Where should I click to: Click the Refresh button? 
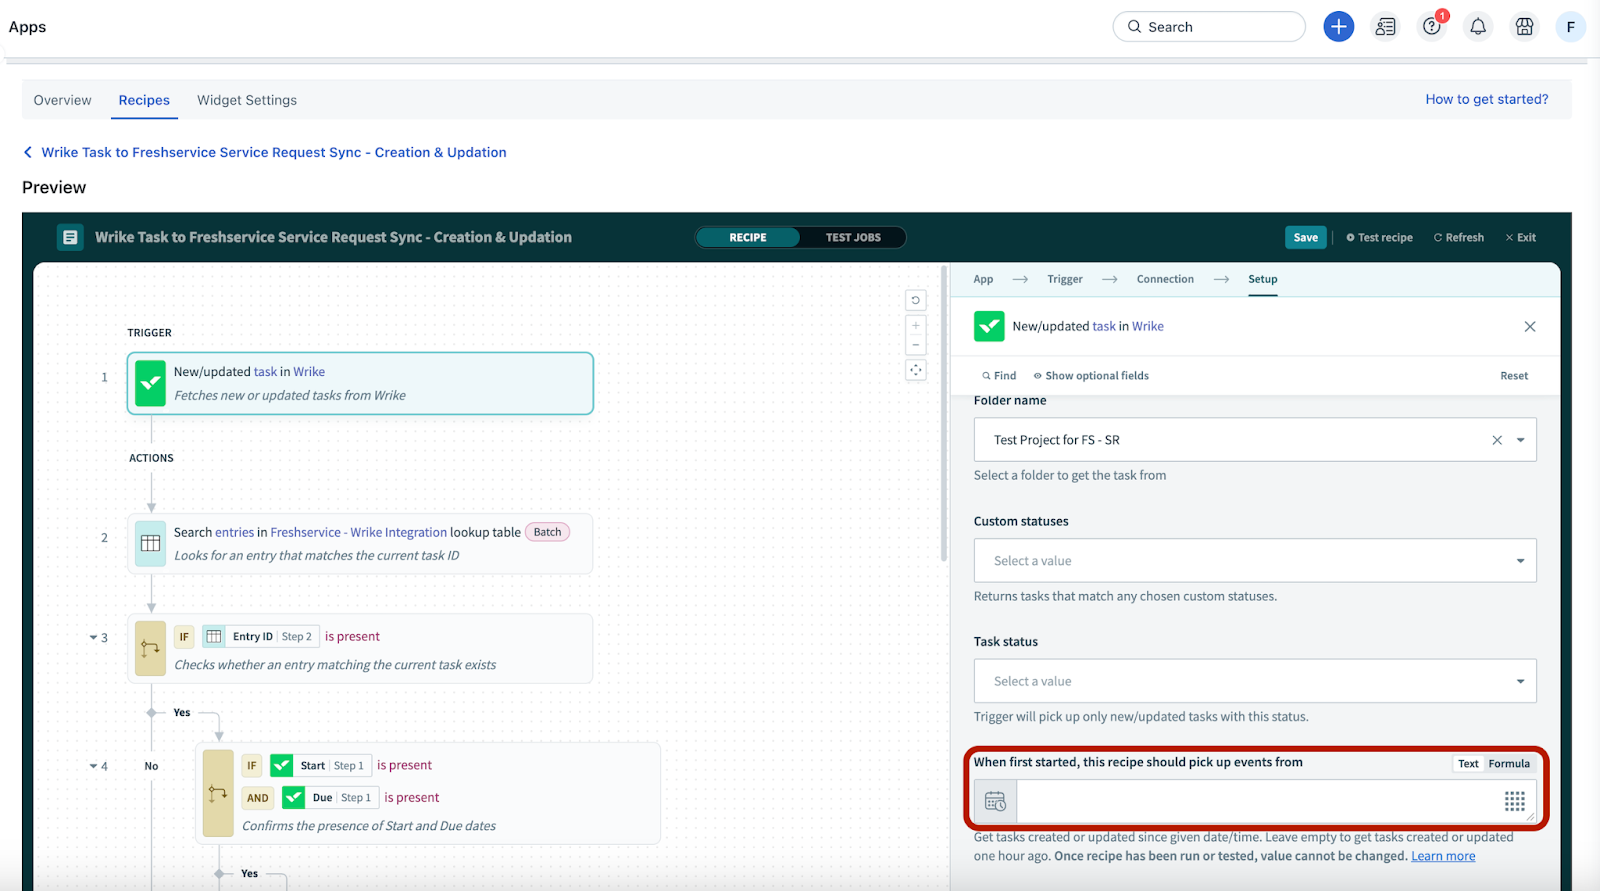pyautogui.click(x=1459, y=238)
